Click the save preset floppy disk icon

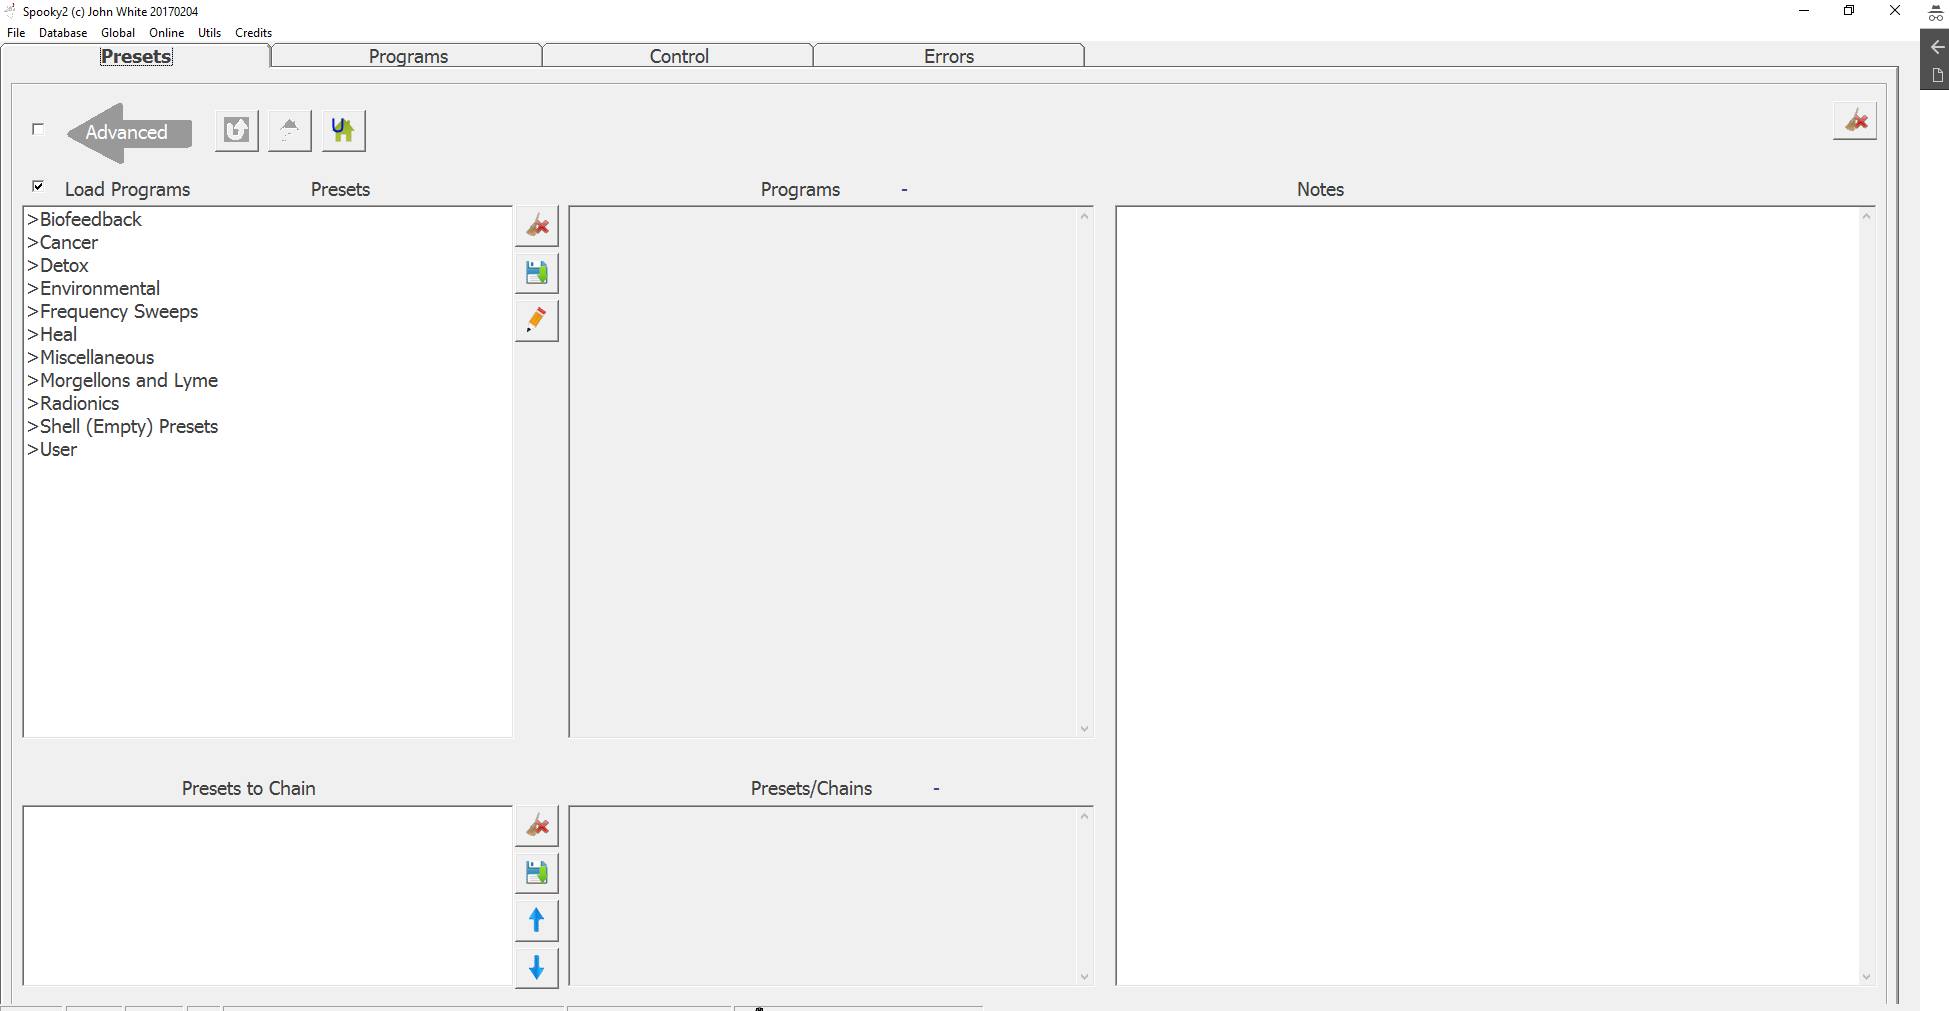click(x=536, y=272)
